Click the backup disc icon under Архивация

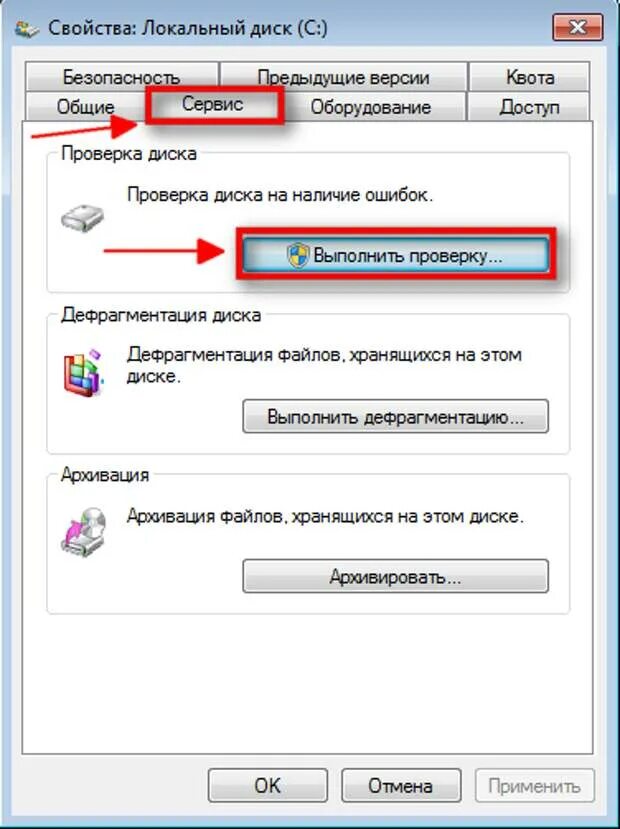point(84,531)
